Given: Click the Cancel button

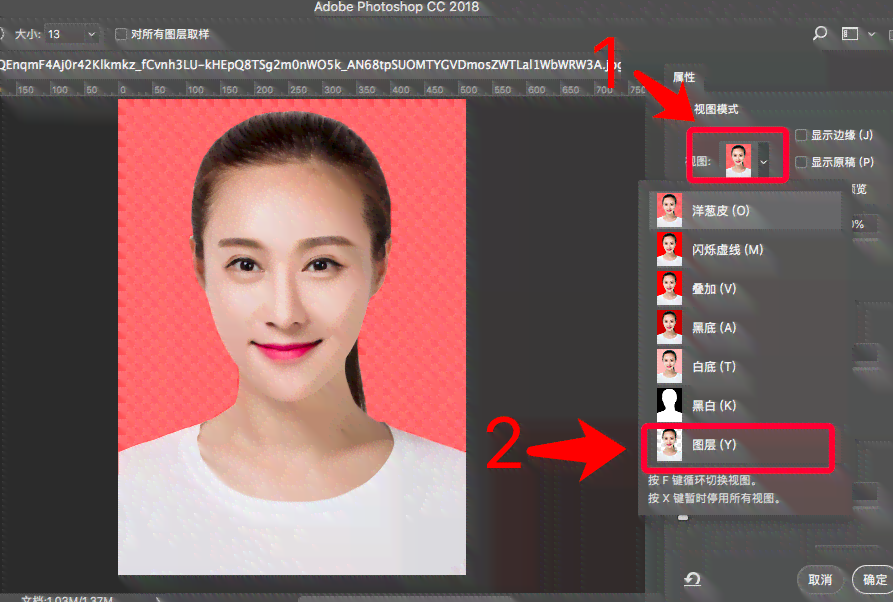Looking at the screenshot, I should click(820, 580).
